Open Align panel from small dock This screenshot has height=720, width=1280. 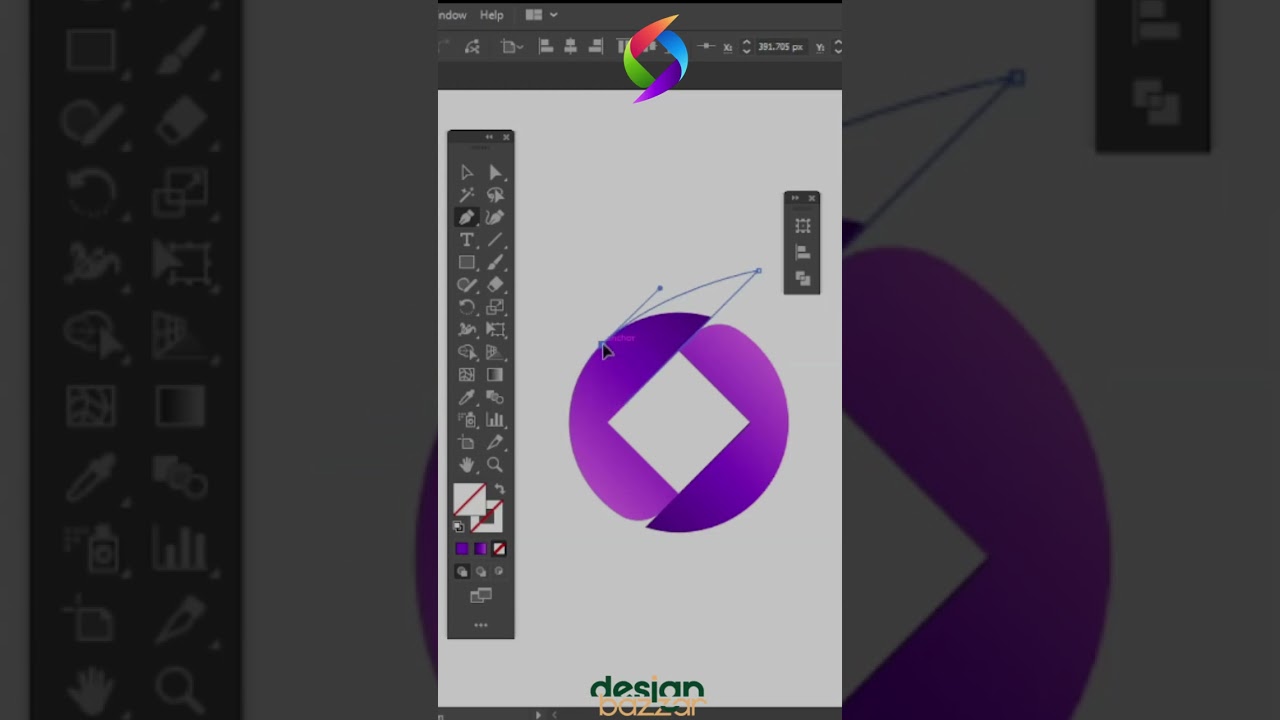coord(802,252)
